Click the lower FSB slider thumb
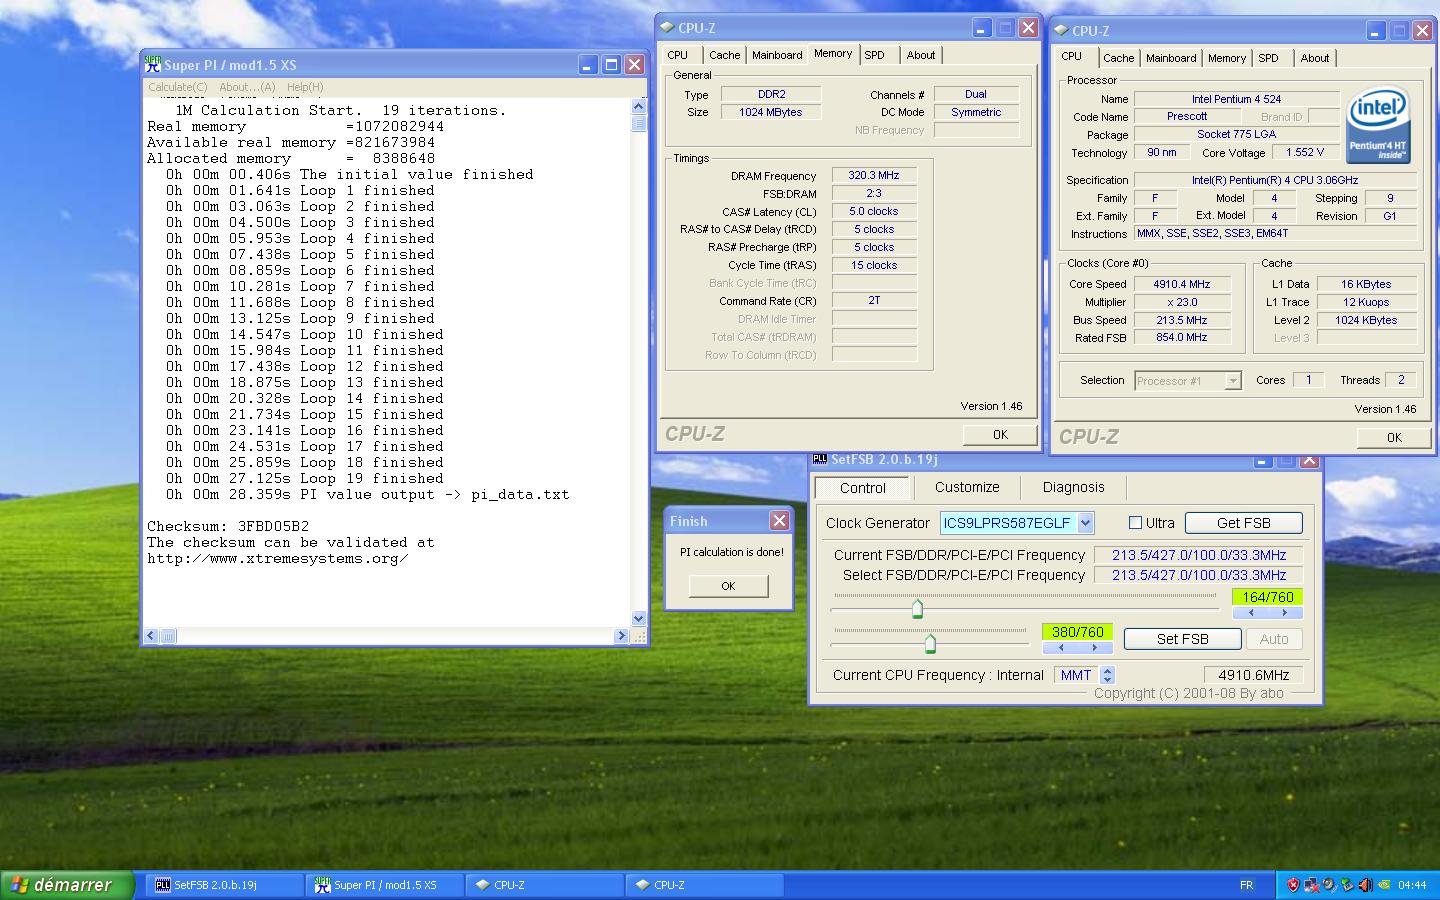Image resolution: width=1440 pixels, height=900 pixels. click(x=930, y=643)
